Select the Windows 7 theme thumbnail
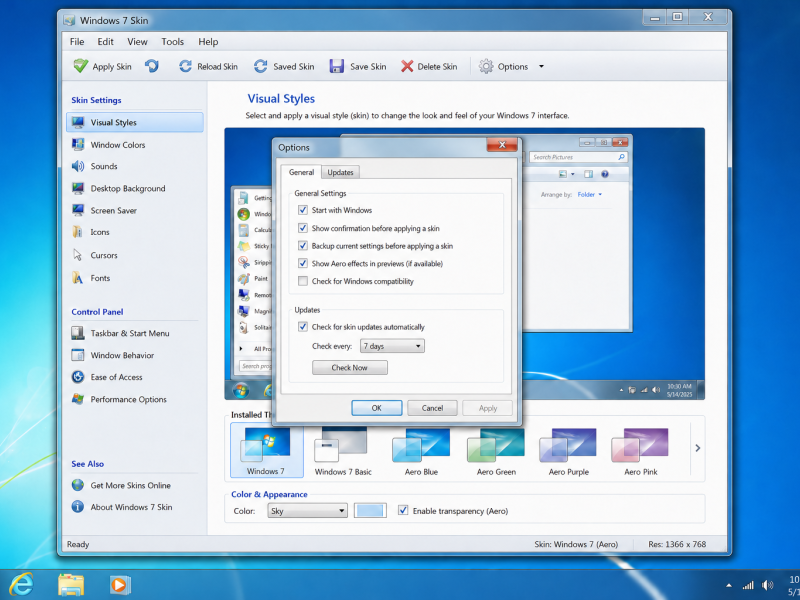The width and height of the screenshot is (800, 600). (266, 451)
